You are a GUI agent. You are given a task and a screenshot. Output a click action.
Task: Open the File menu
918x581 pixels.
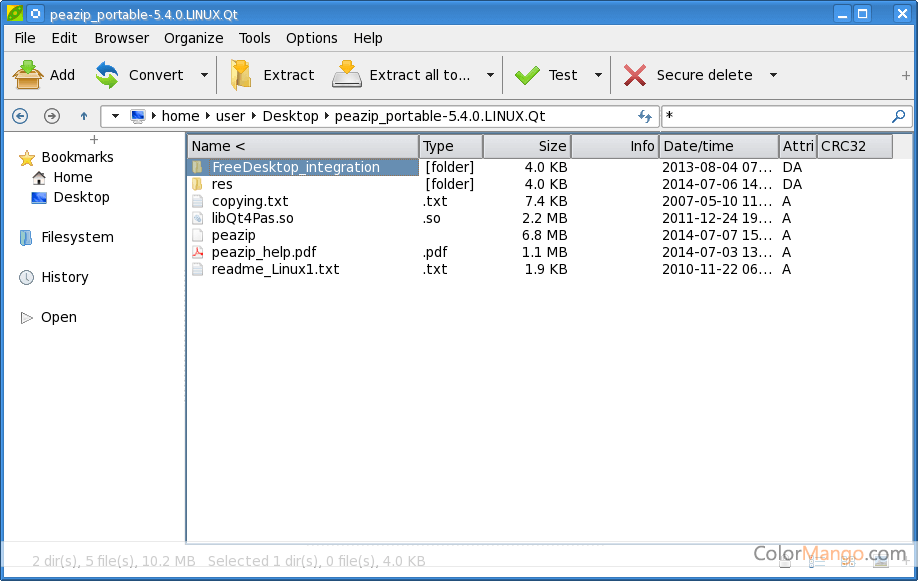click(25, 38)
